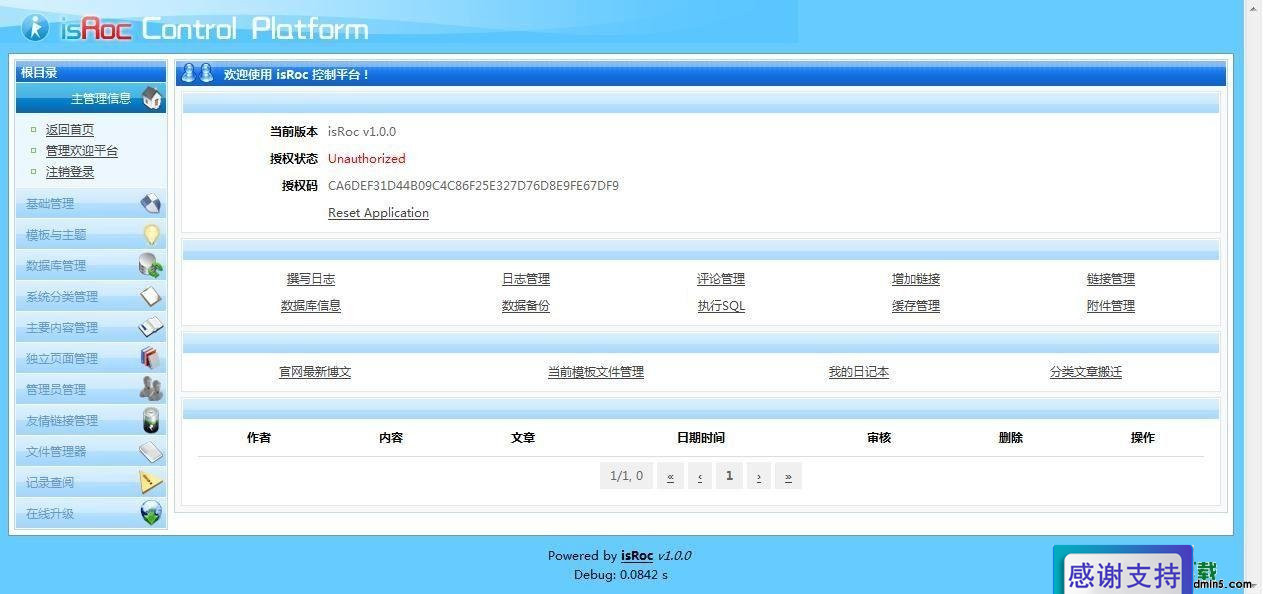Click 注销登录 to log out
1263x594 pixels.
[70, 172]
